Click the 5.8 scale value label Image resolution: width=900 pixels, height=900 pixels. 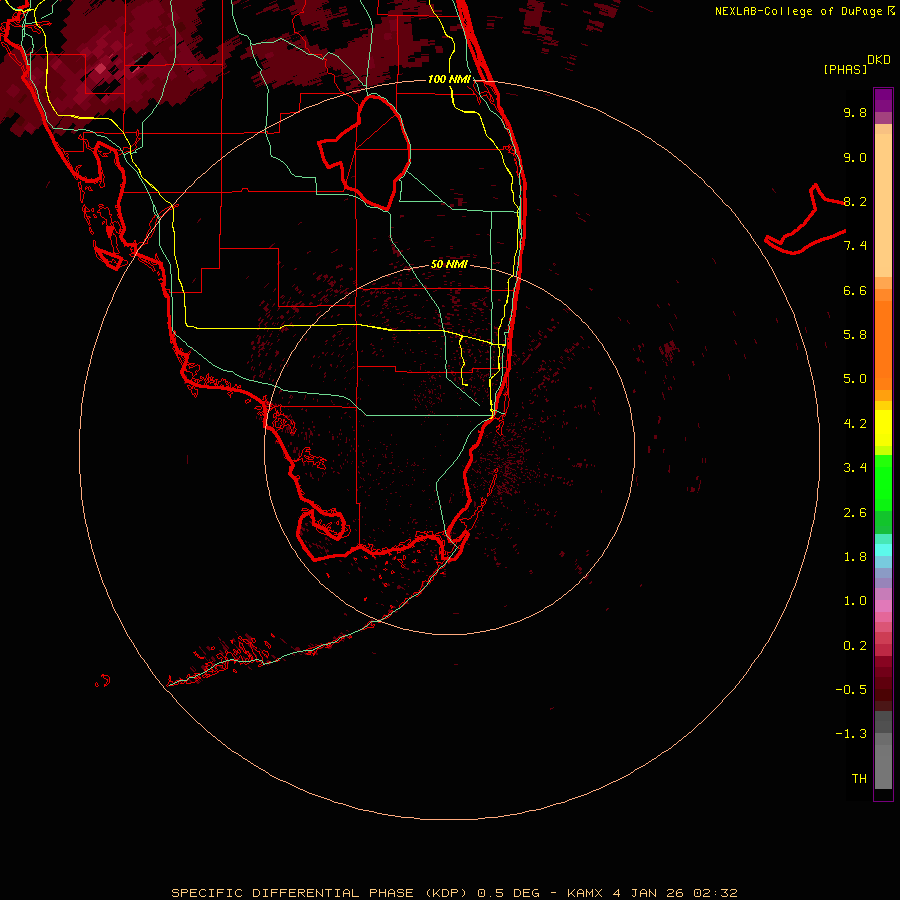855,335
